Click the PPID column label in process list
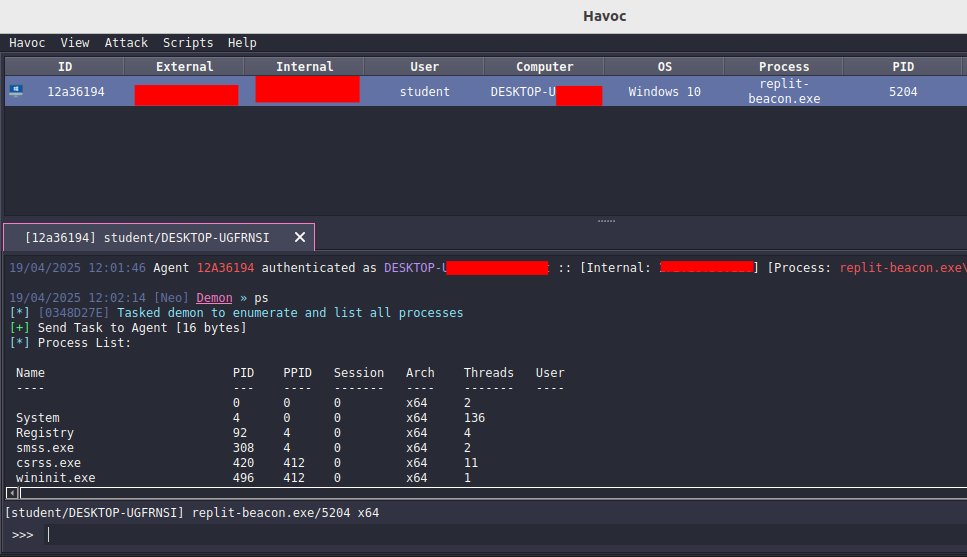The width and height of the screenshot is (967, 557). (297, 373)
